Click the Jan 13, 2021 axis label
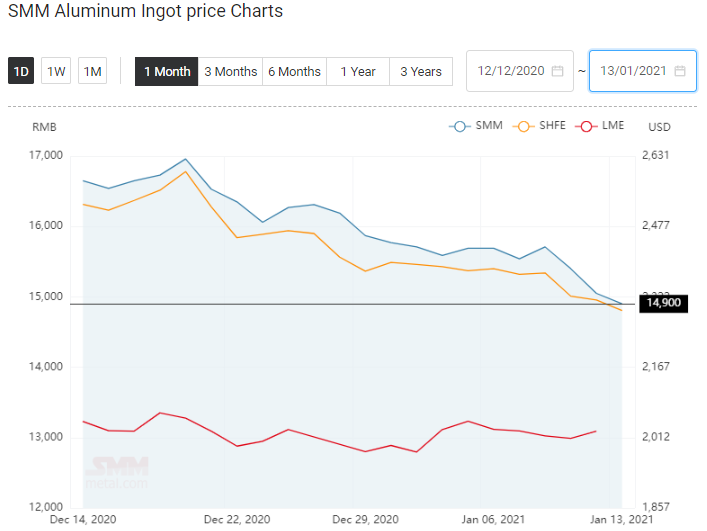 (622, 519)
